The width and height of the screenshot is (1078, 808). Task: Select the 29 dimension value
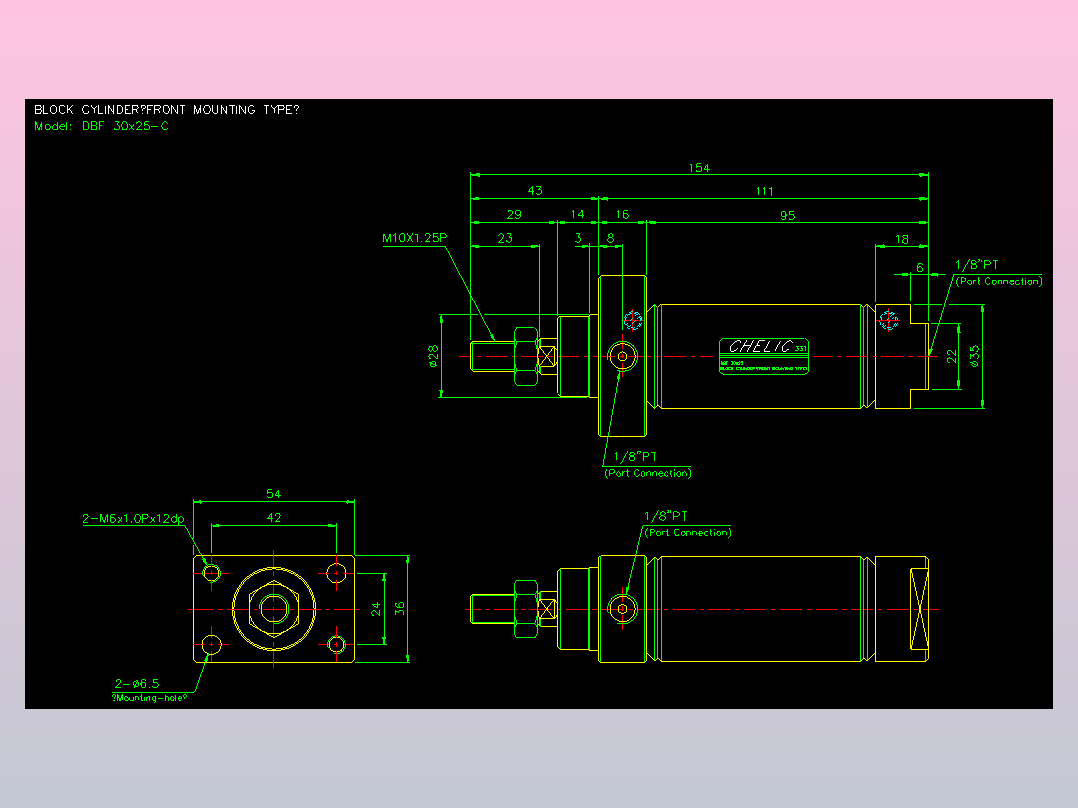pyautogui.click(x=514, y=215)
